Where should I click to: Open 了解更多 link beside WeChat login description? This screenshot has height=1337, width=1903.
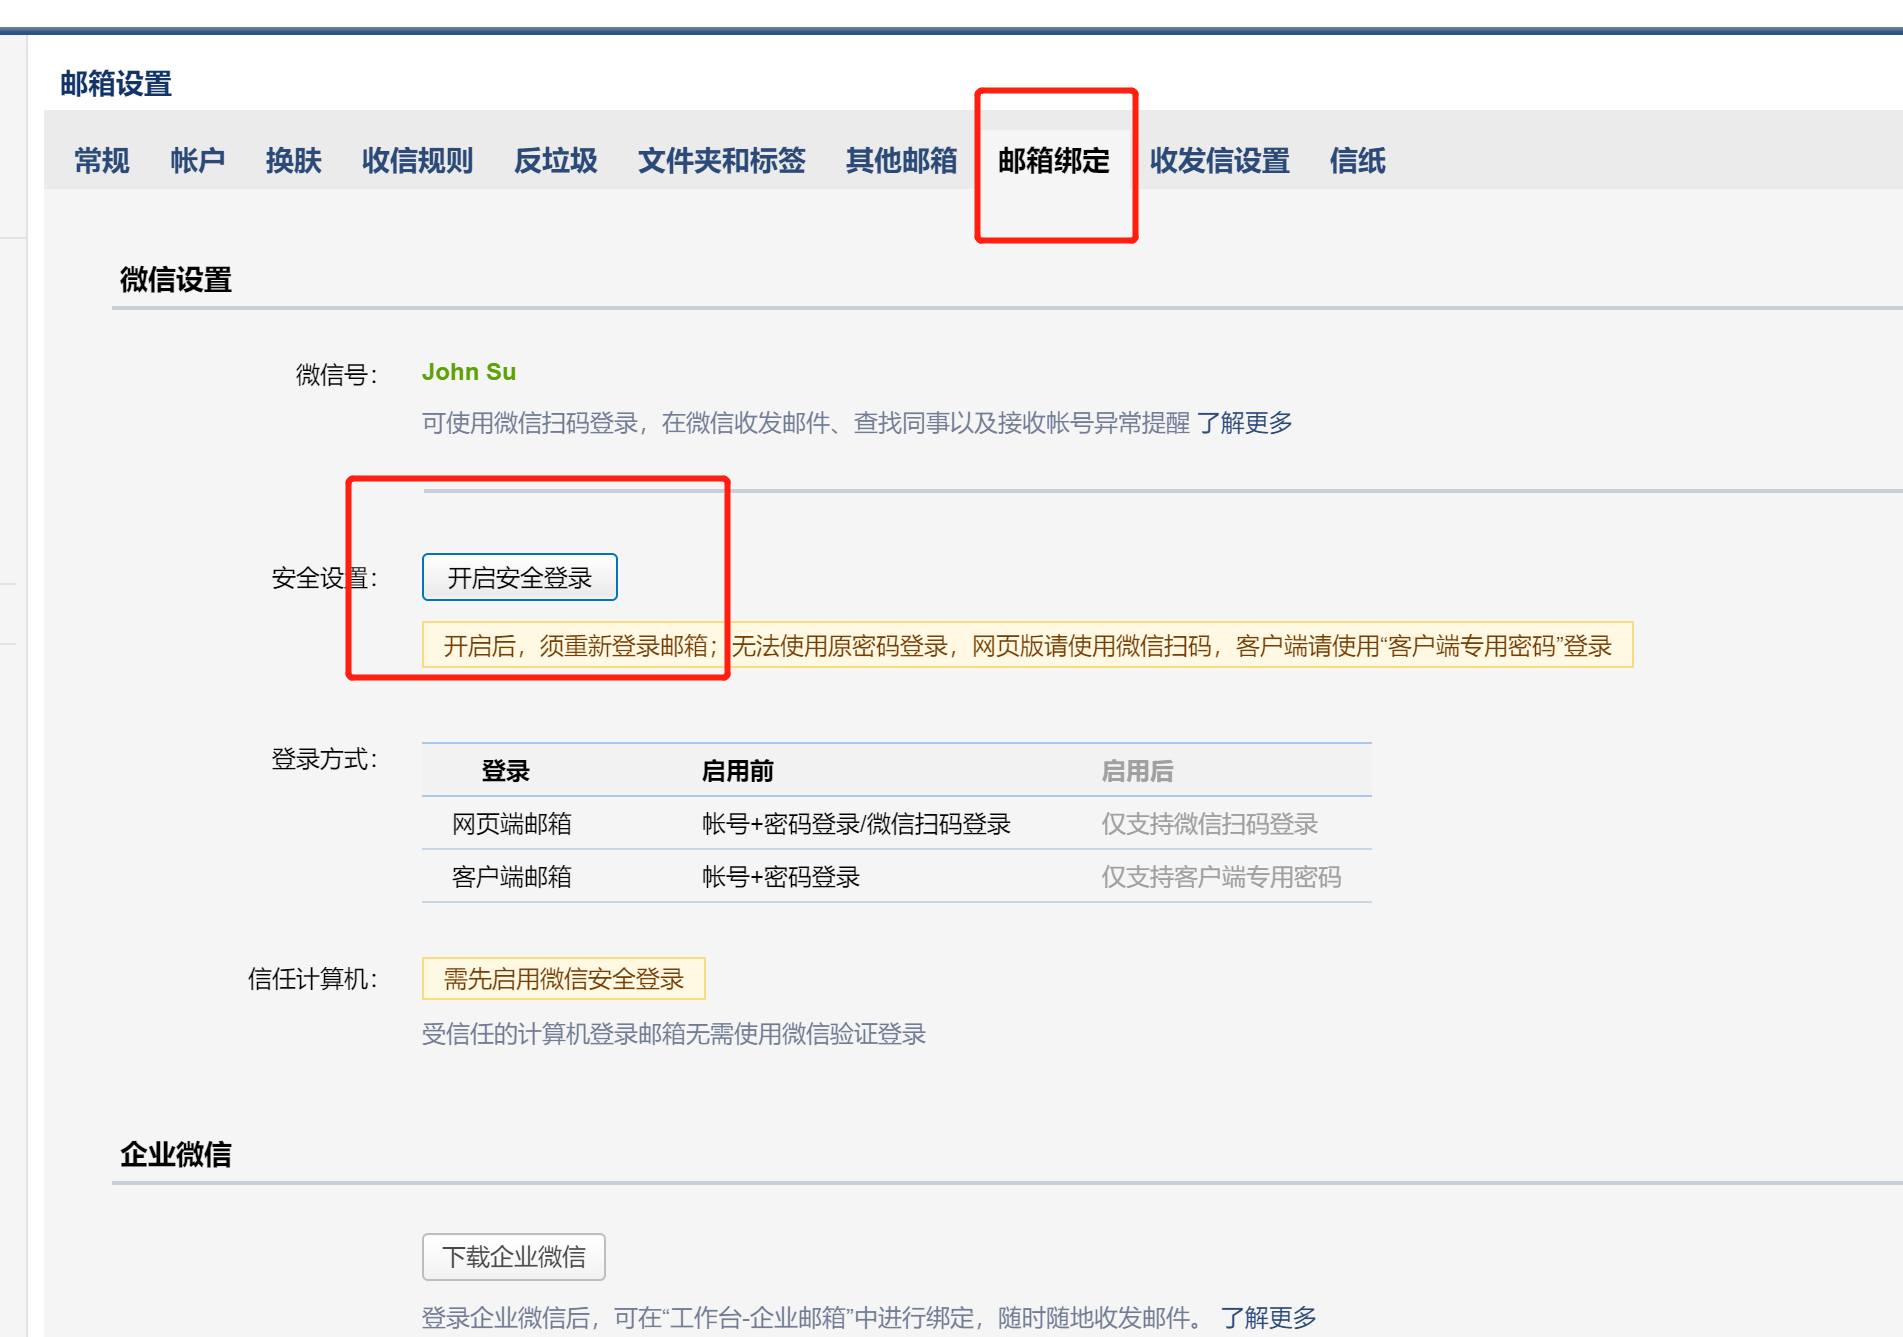[1245, 423]
